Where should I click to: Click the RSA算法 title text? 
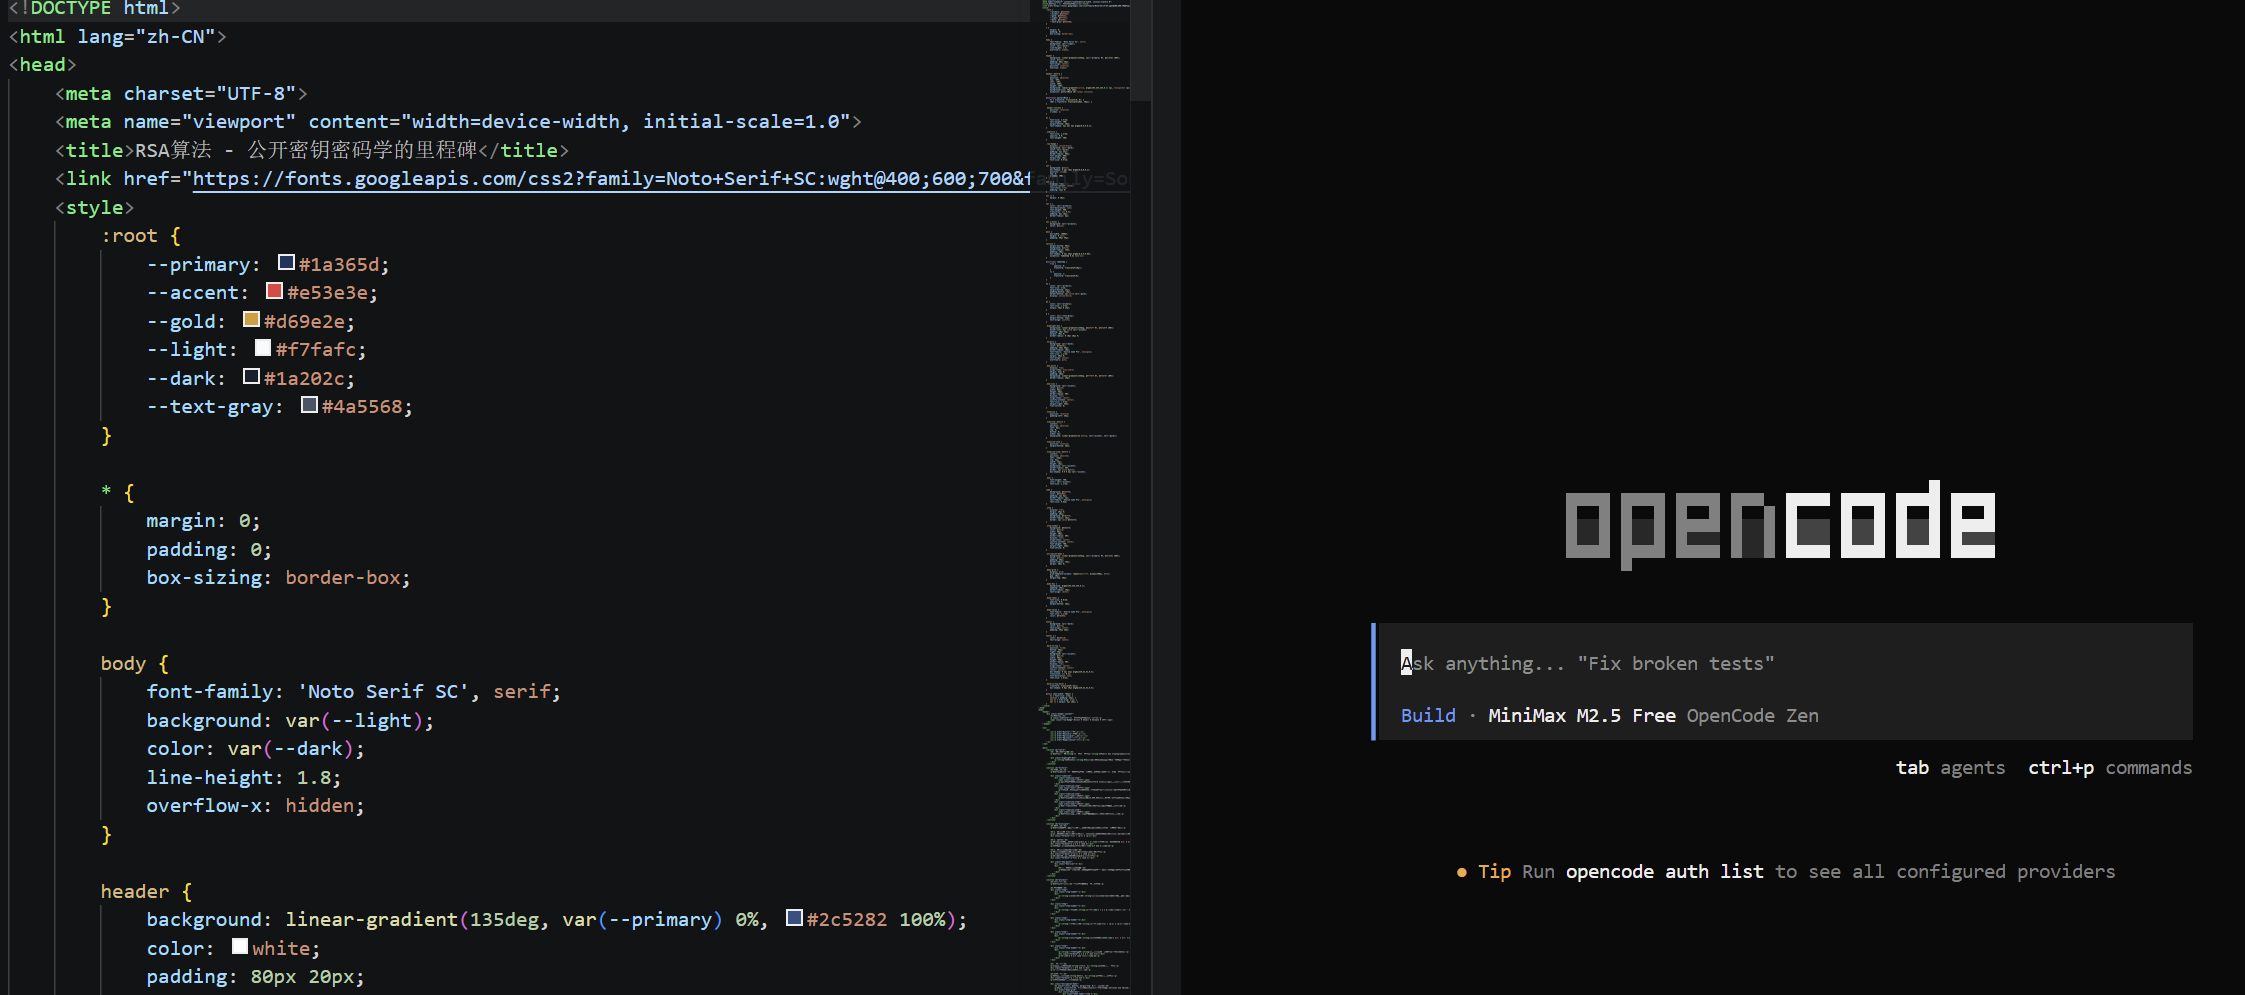pyautogui.click(x=306, y=150)
